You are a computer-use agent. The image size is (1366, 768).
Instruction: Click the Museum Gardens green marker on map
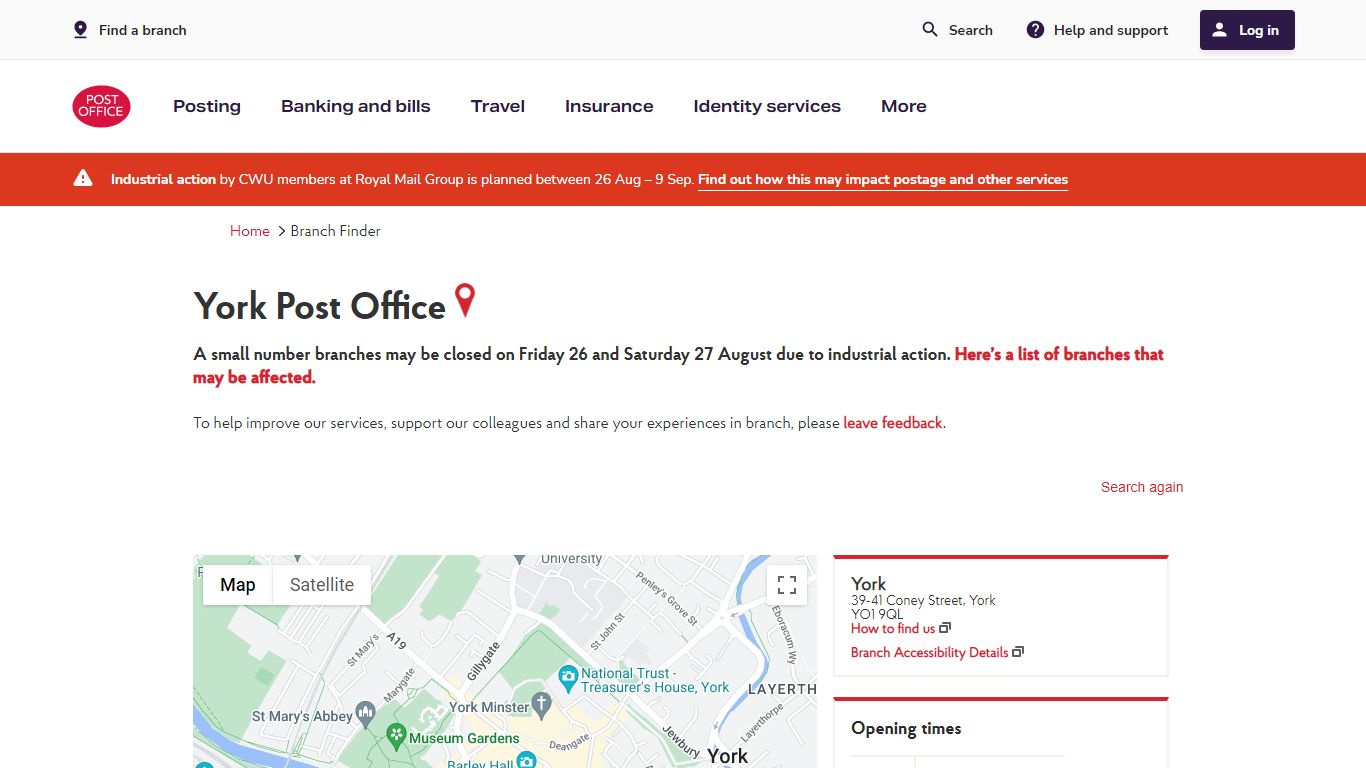pos(396,736)
